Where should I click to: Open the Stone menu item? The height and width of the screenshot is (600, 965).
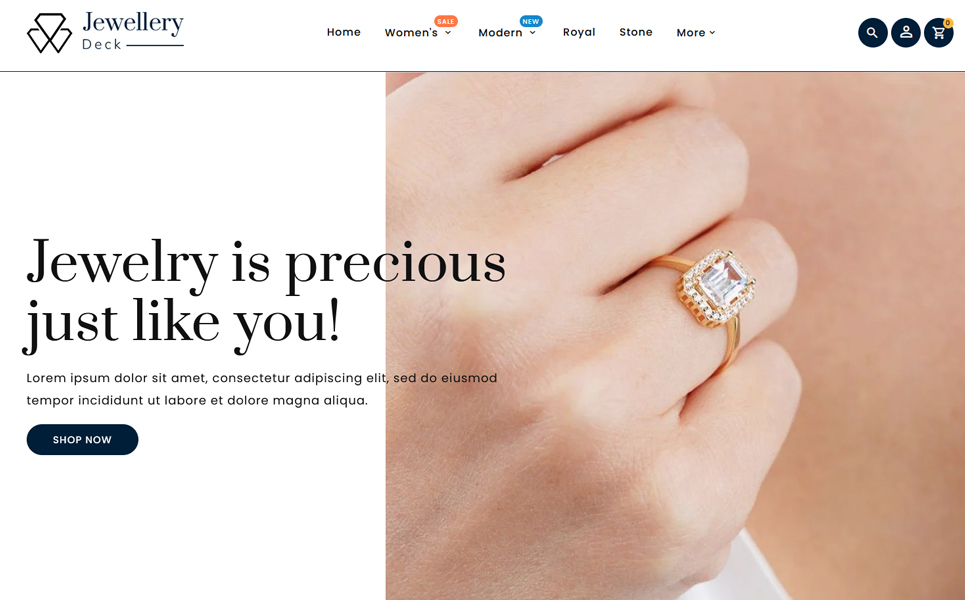pyautogui.click(x=636, y=32)
